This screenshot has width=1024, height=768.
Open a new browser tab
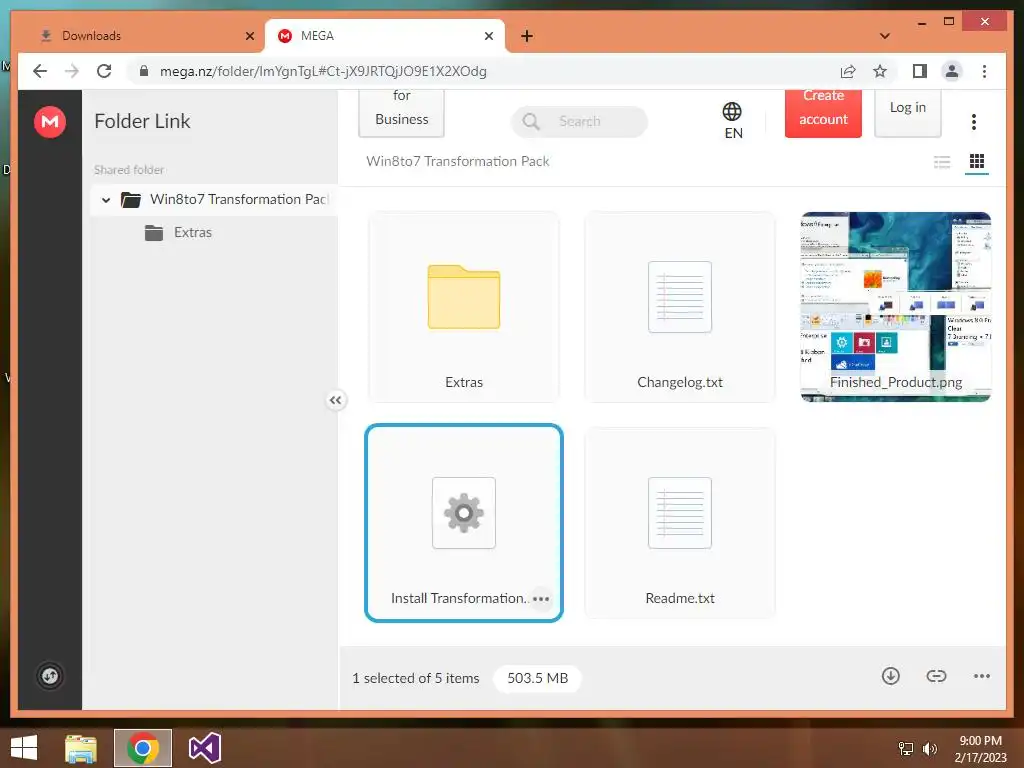tap(527, 36)
